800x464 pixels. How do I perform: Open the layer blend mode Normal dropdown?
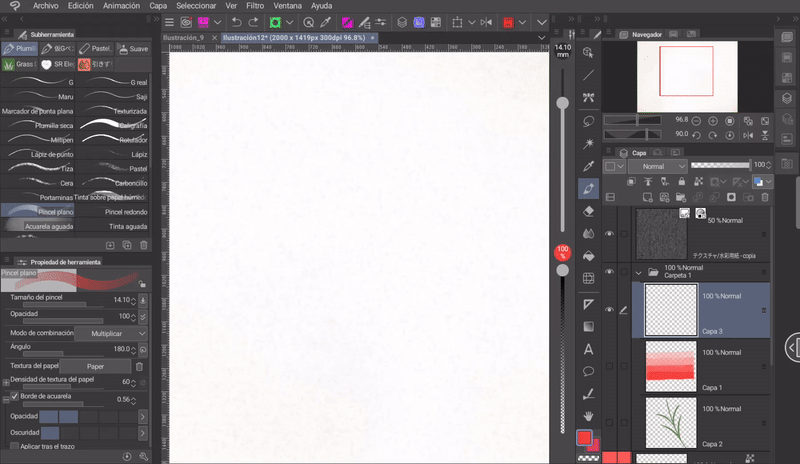(x=658, y=165)
